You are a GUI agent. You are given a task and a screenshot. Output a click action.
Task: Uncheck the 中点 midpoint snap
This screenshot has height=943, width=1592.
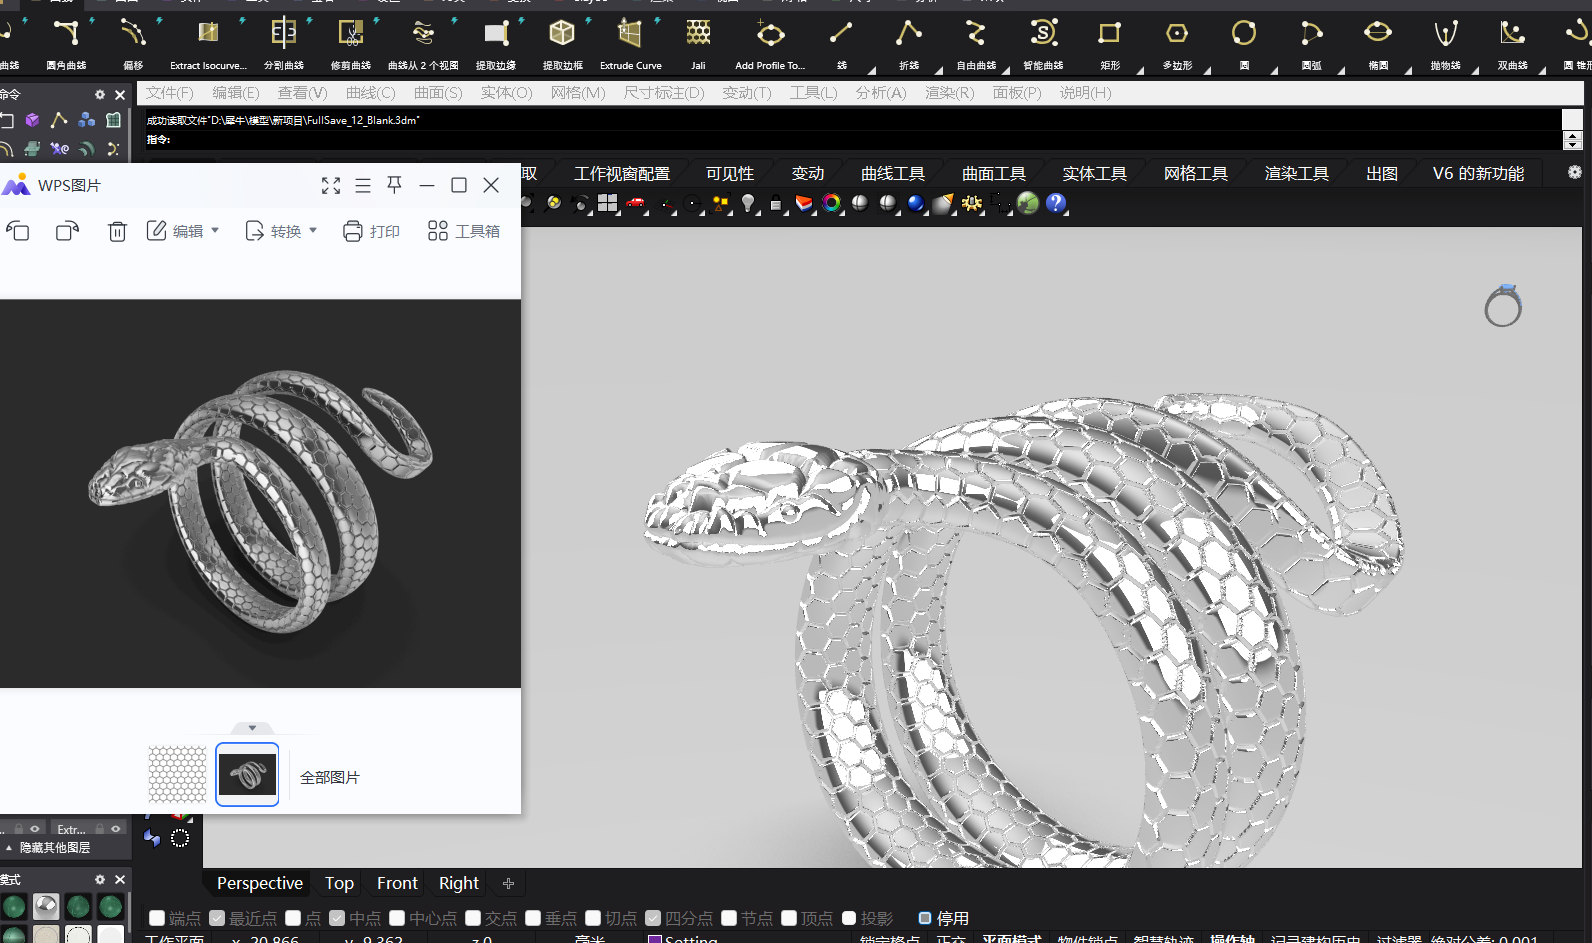337,918
